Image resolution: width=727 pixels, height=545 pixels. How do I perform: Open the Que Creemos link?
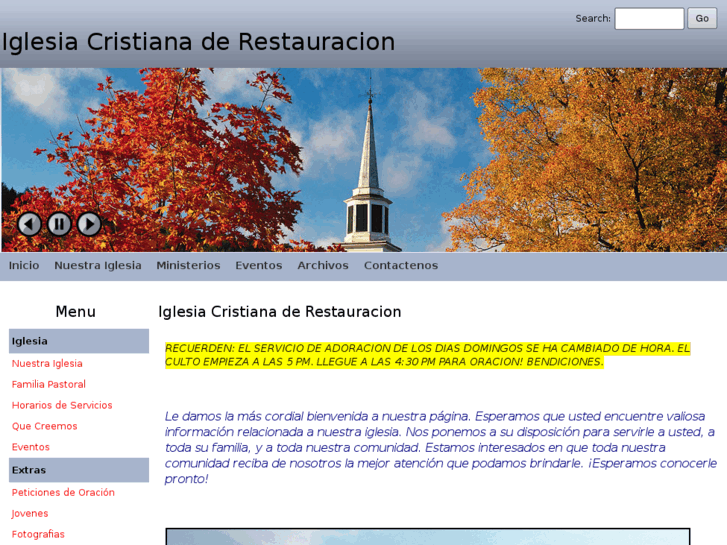point(45,426)
